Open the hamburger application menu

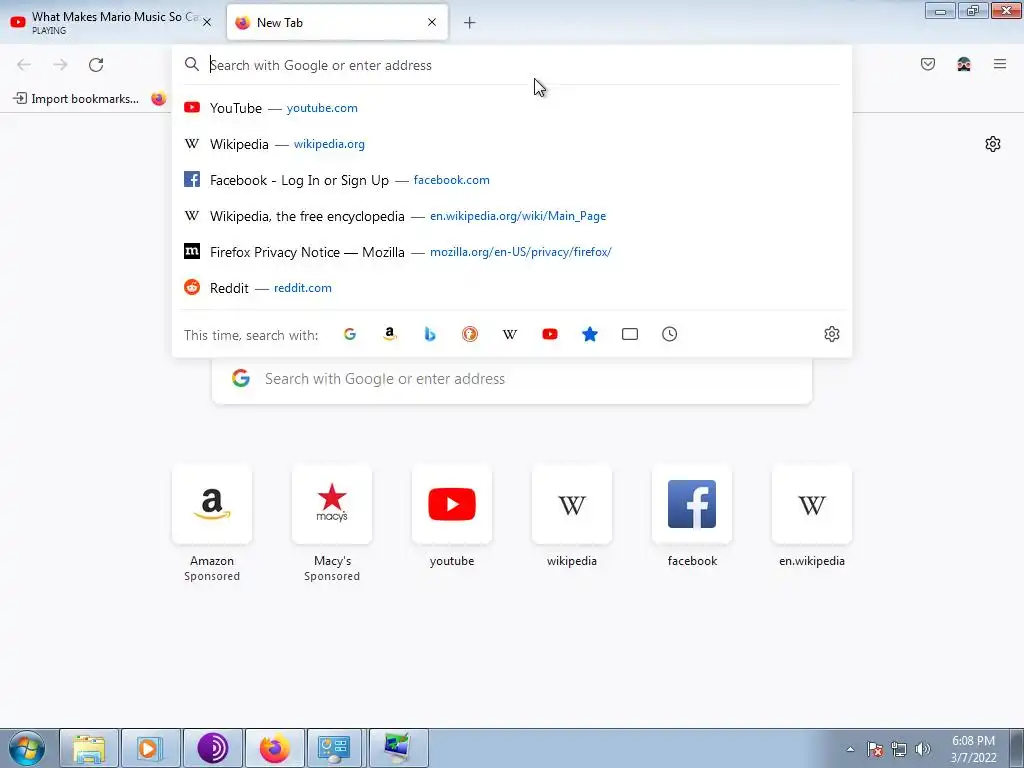tap(999, 64)
